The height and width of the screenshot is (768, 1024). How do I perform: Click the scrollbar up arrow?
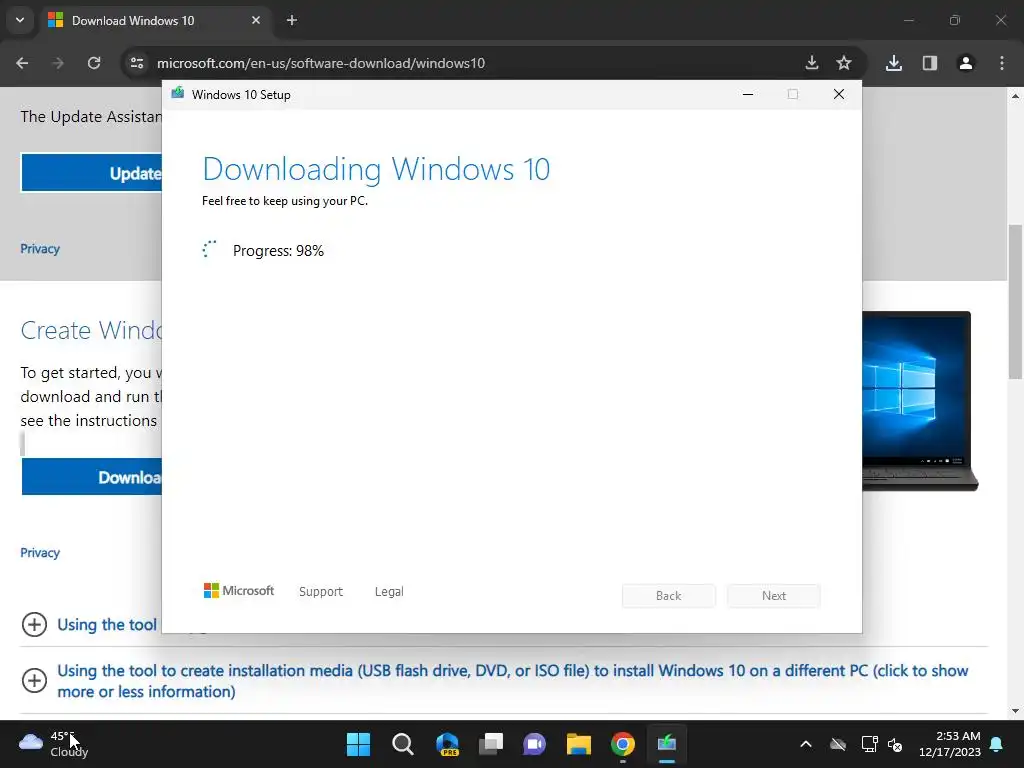pyautogui.click(x=1015, y=96)
